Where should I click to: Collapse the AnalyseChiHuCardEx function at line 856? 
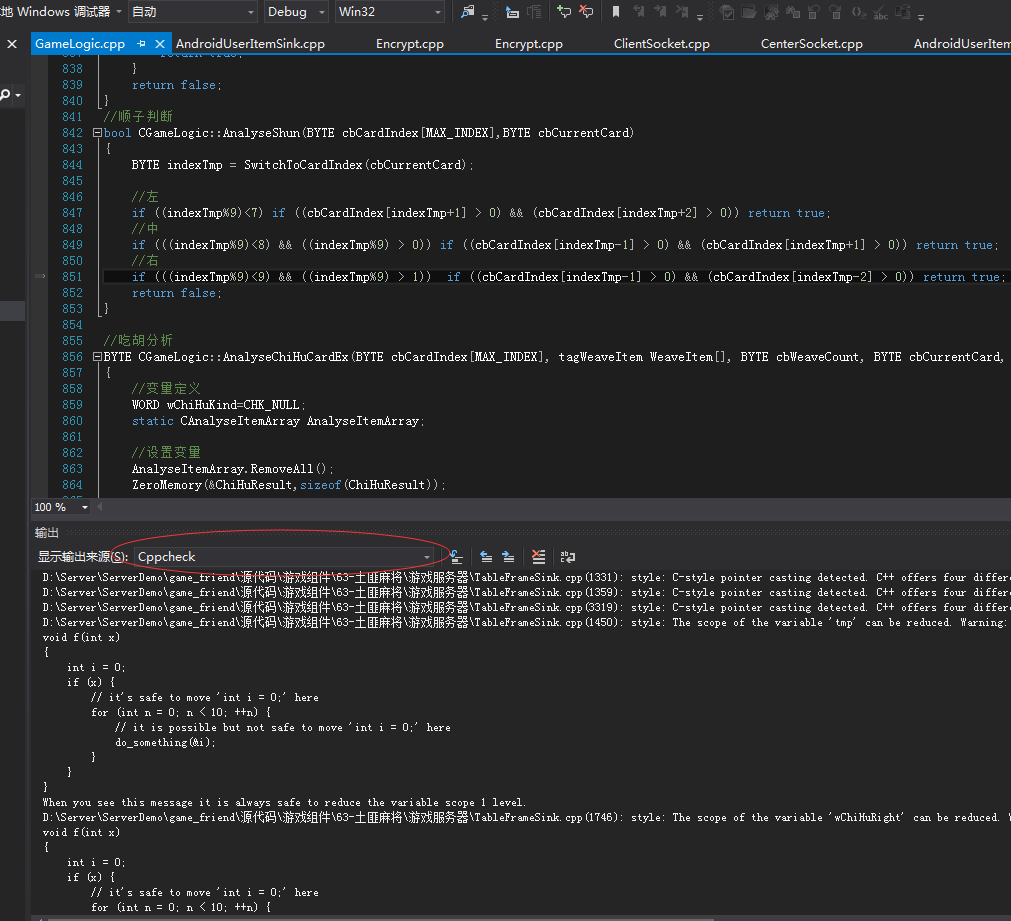[97, 357]
